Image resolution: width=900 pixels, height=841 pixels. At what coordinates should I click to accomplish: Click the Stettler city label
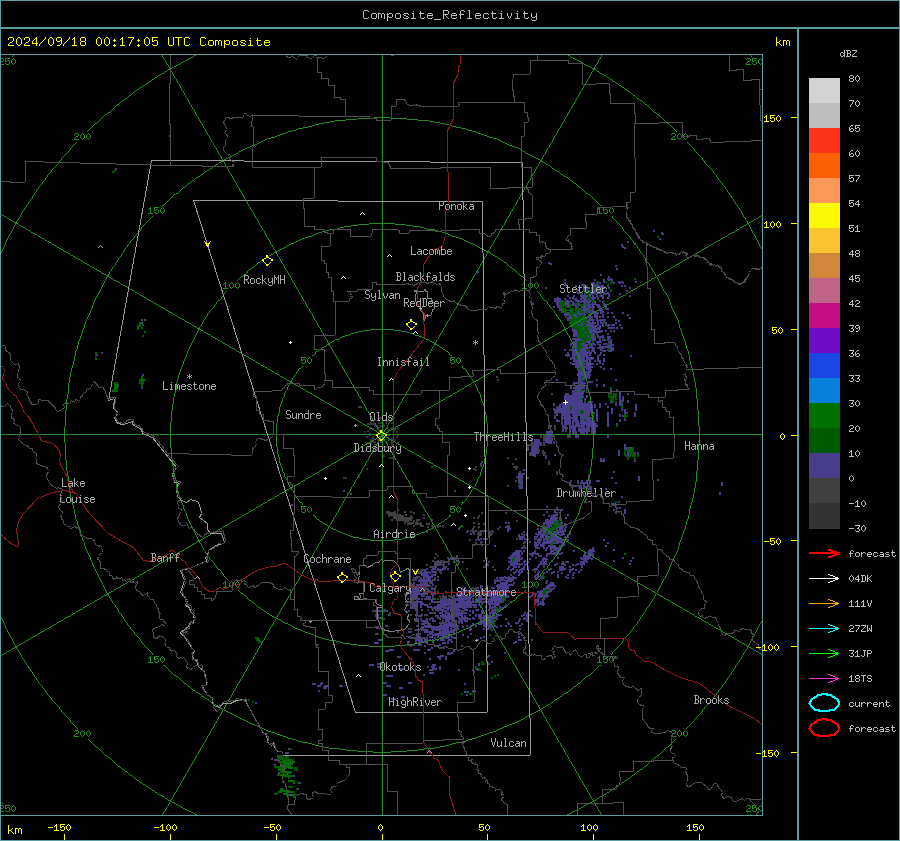pos(583,289)
